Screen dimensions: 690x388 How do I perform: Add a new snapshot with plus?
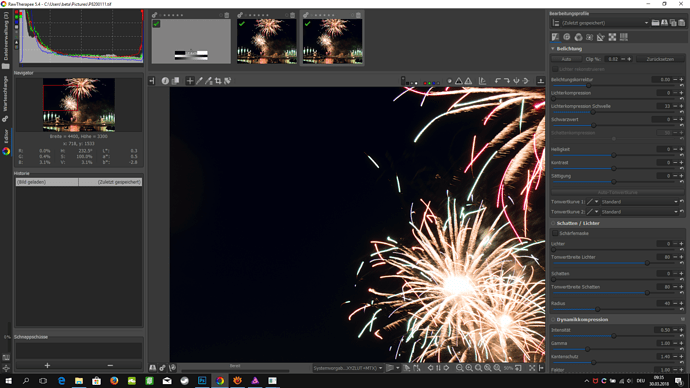click(x=47, y=366)
